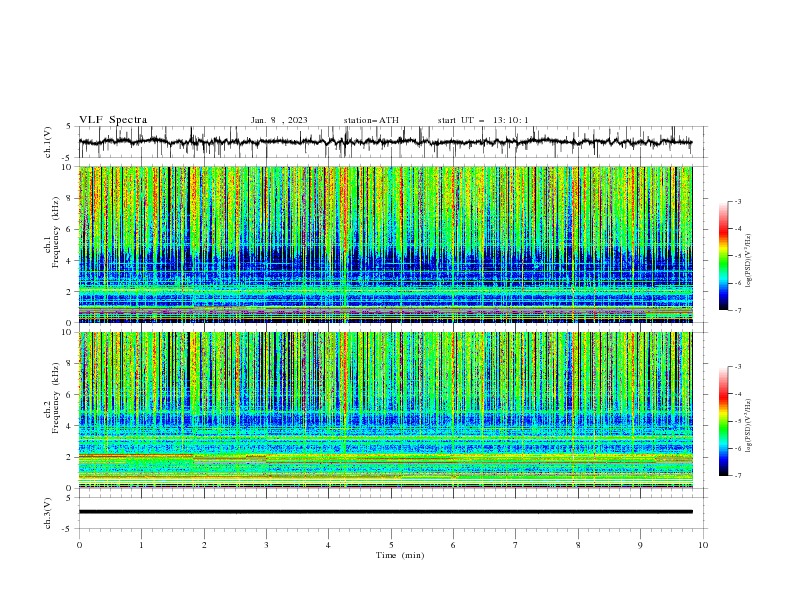Click time axis tick label "1"
This screenshot has width=792, height=612.
[x=141, y=545]
